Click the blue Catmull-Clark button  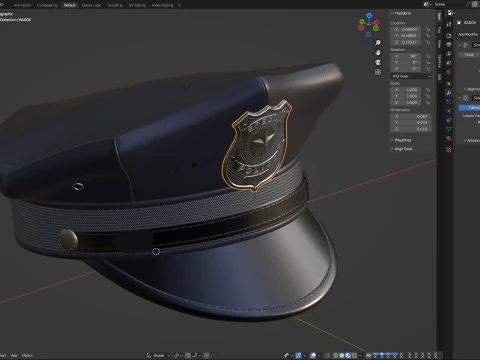pos(469,108)
